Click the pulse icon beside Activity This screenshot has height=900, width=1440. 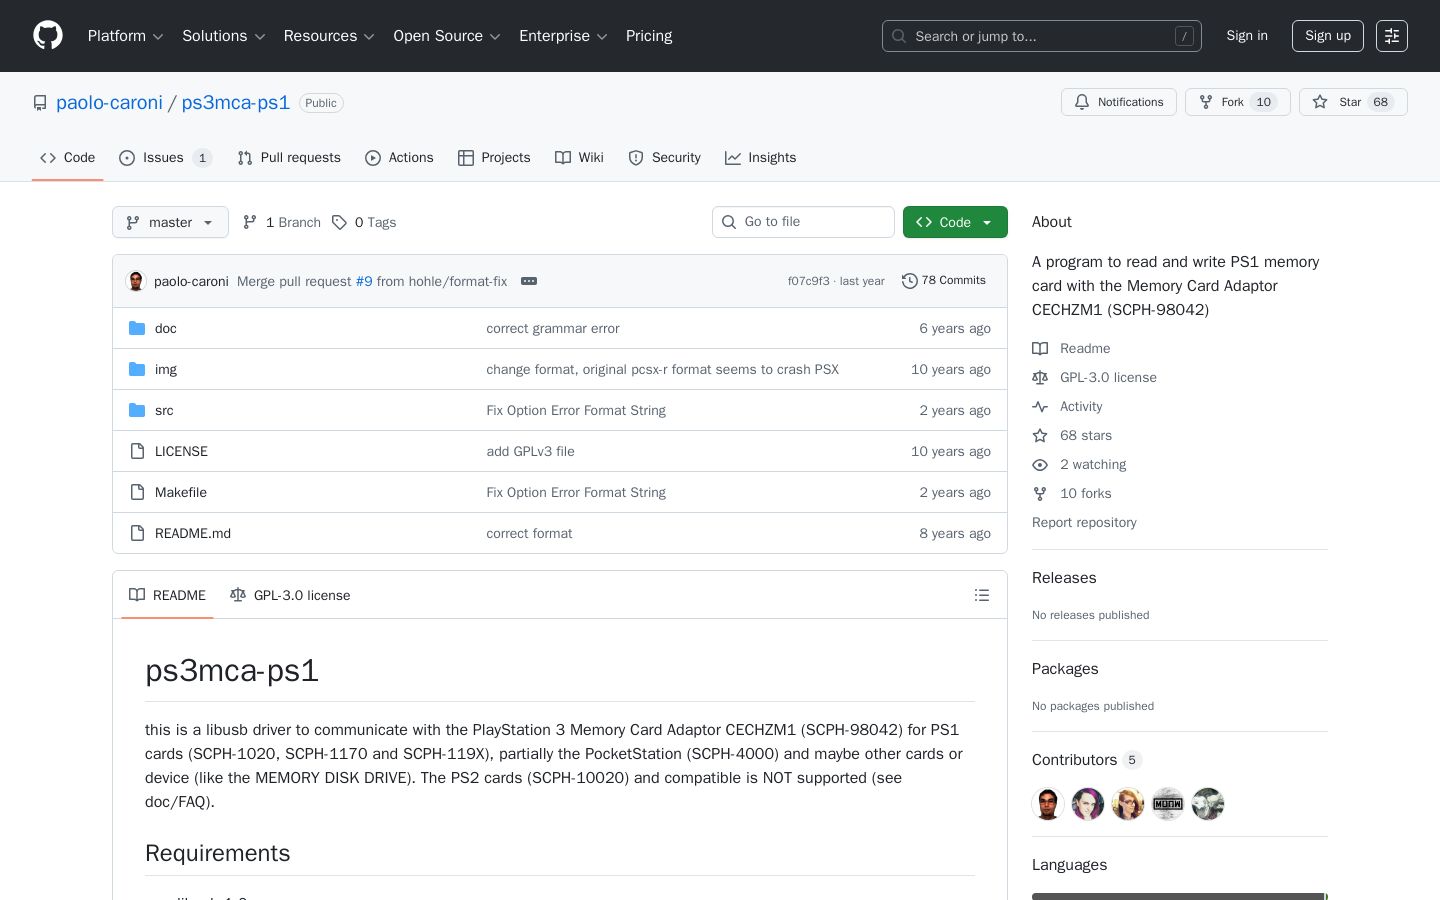(1040, 406)
